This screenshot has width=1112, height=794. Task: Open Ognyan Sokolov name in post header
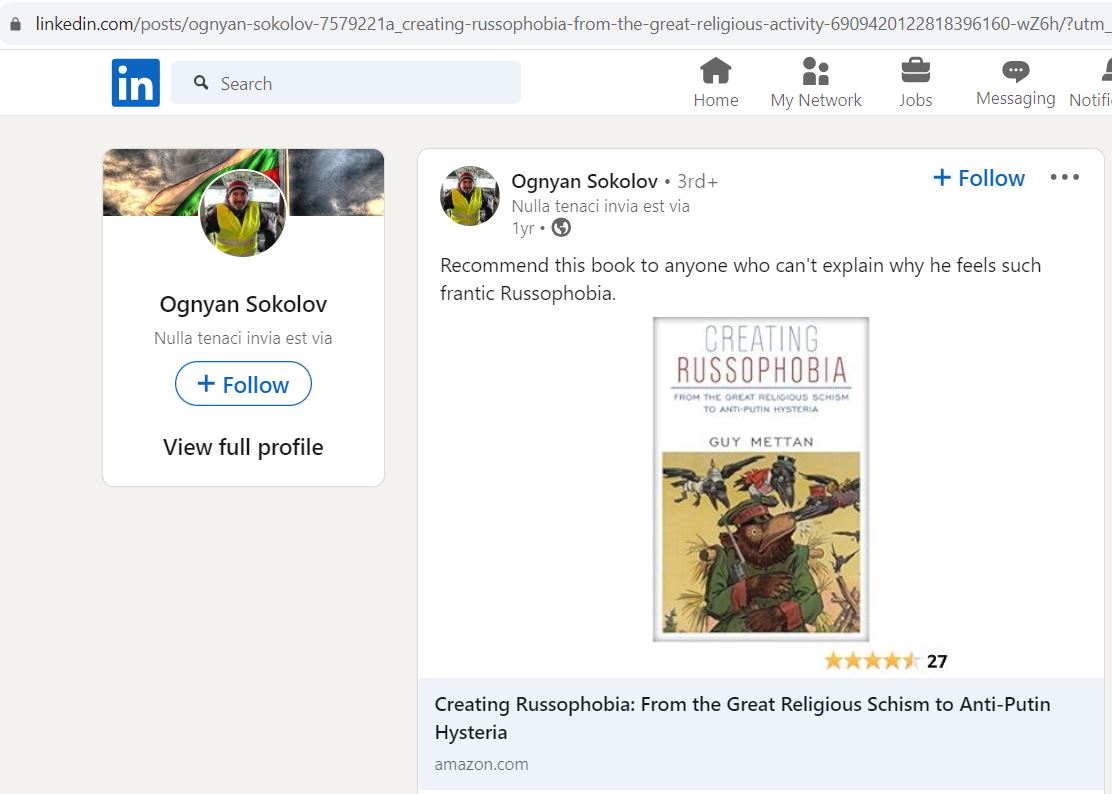tap(584, 181)
